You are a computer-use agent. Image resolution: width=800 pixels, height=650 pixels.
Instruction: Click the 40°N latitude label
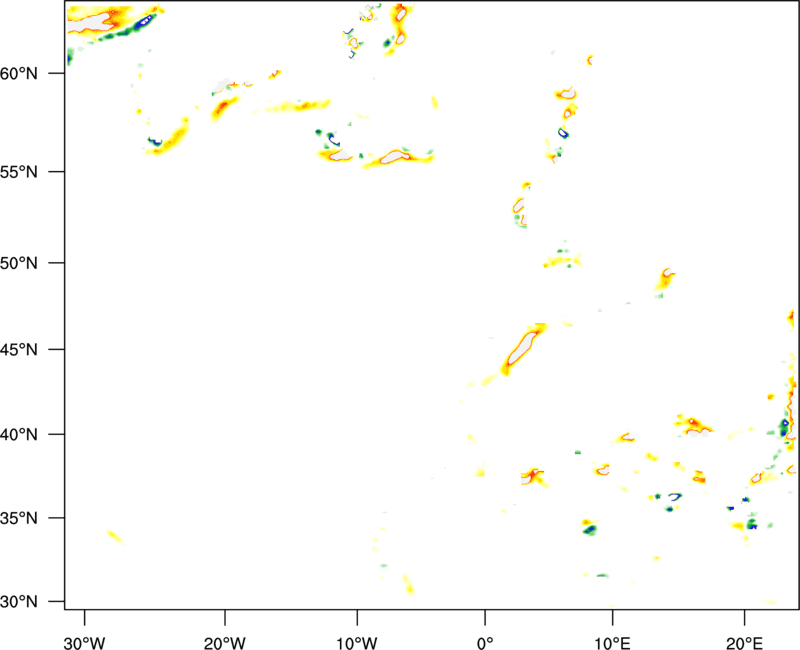click(19, 435)
